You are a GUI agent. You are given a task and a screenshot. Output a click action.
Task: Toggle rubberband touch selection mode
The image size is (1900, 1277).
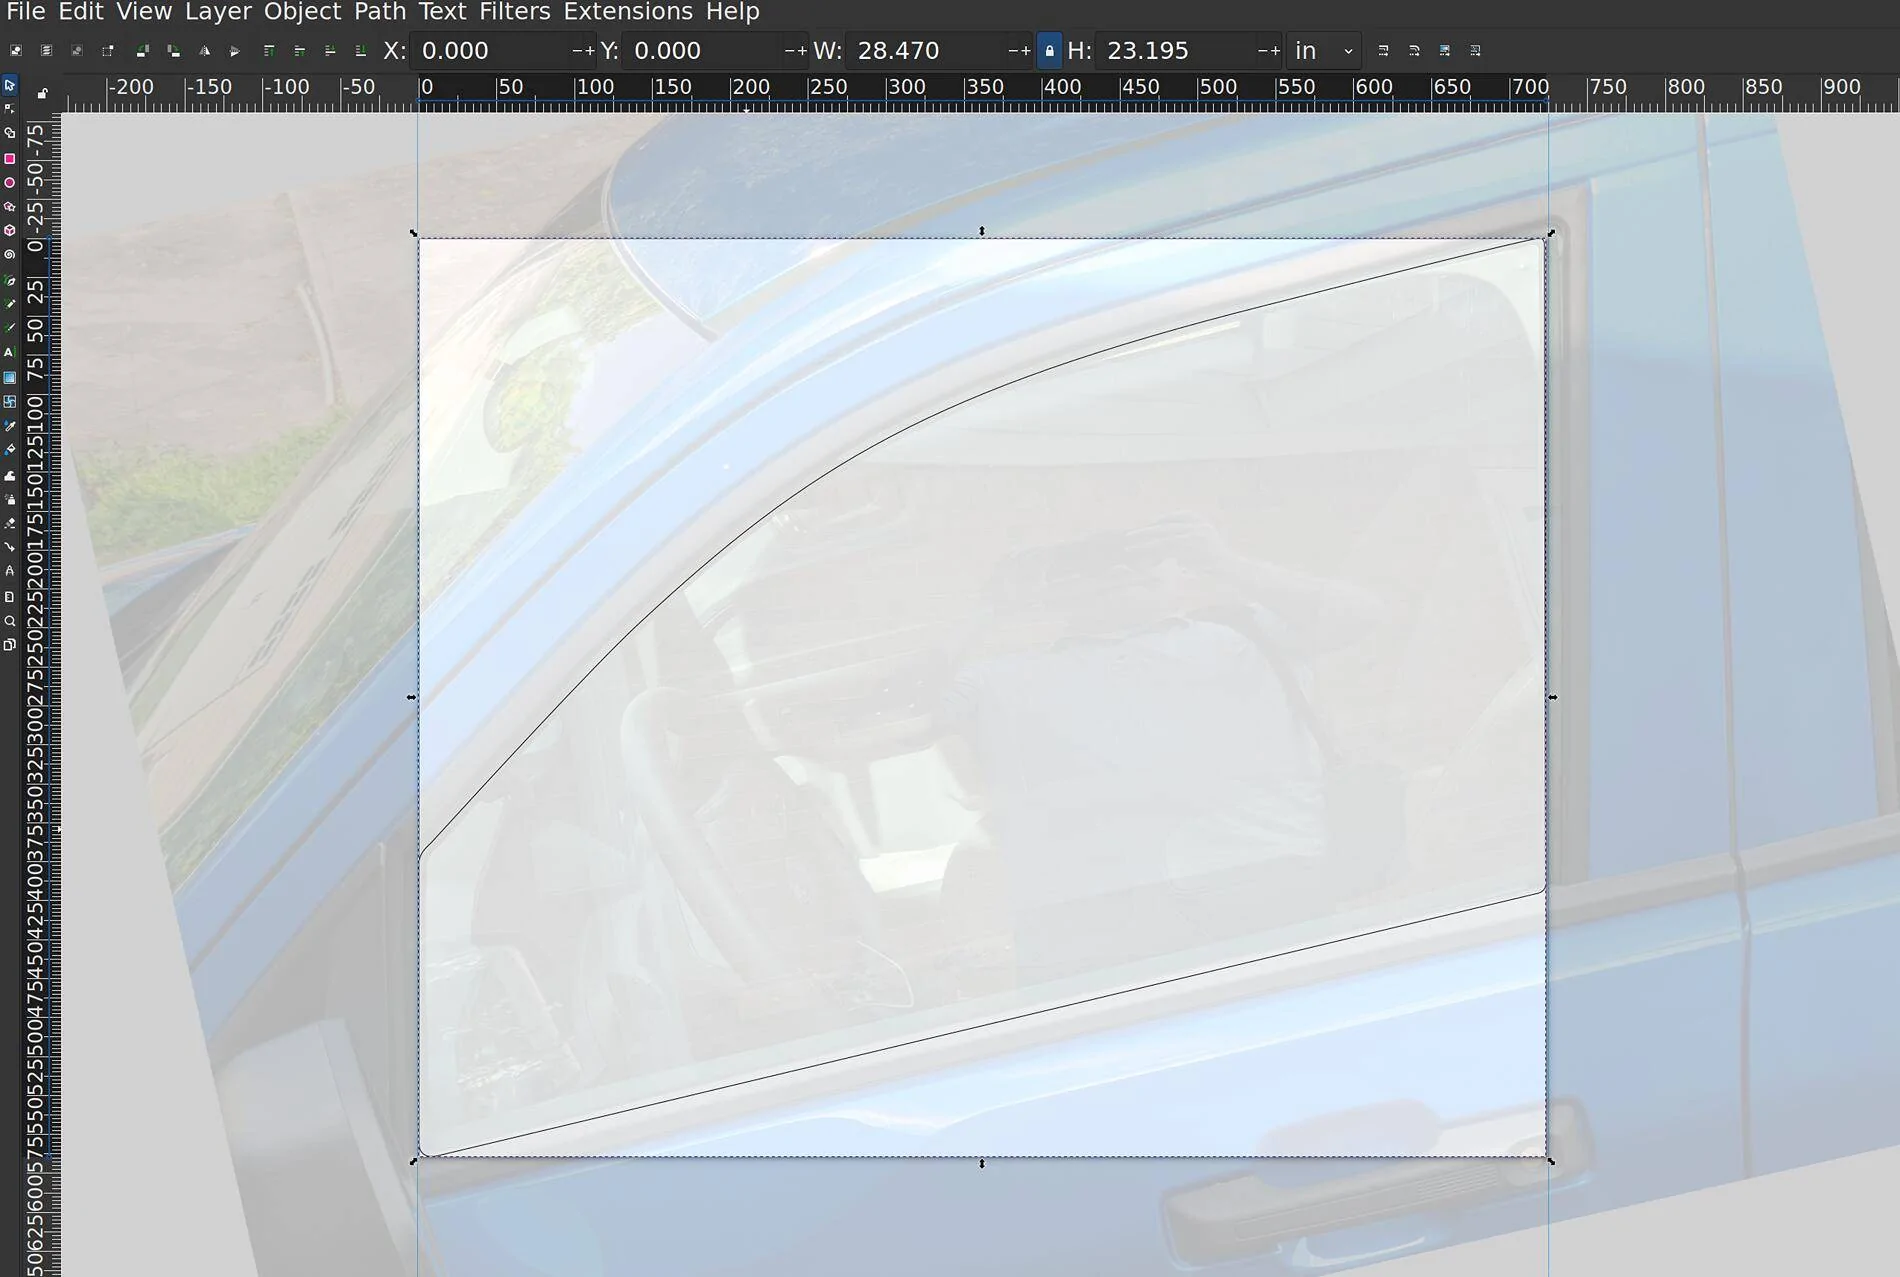coord(108,51)
